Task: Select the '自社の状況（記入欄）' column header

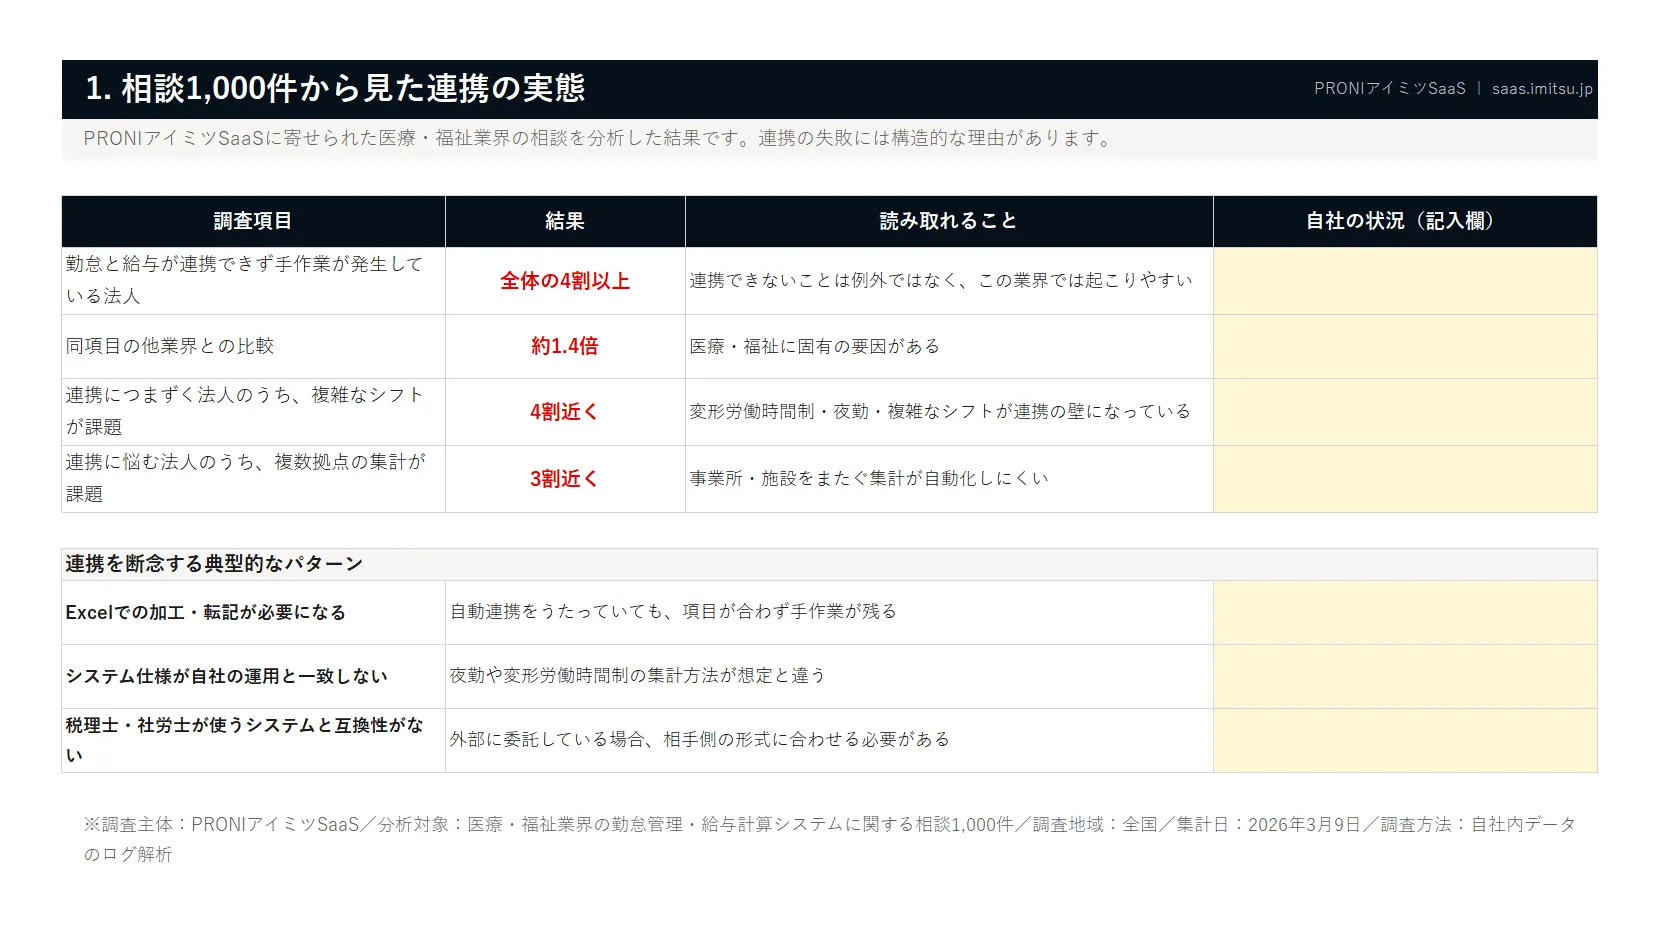Action: [1405, 221]
